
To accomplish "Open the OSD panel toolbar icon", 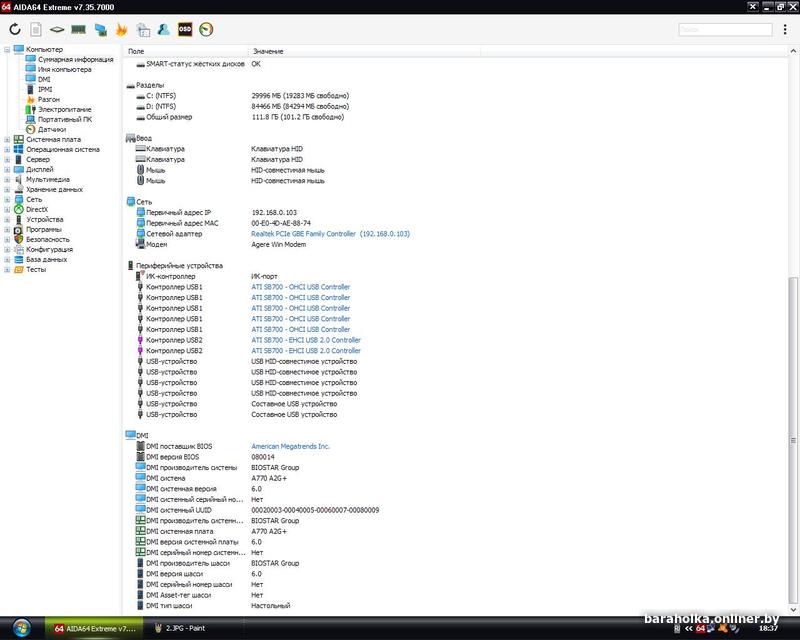I will pyautogui.click(x=185, y=30).
